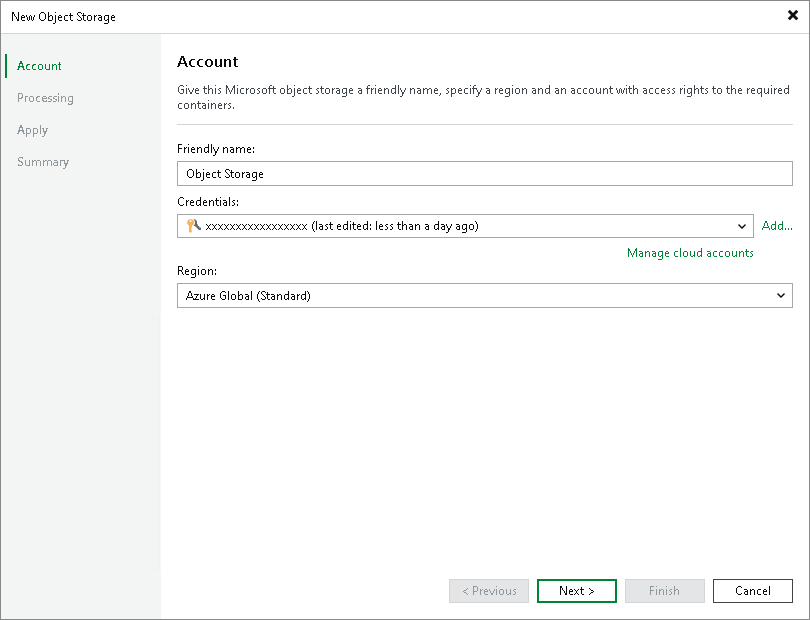Click the masked credentials entry text

[341, 226]
